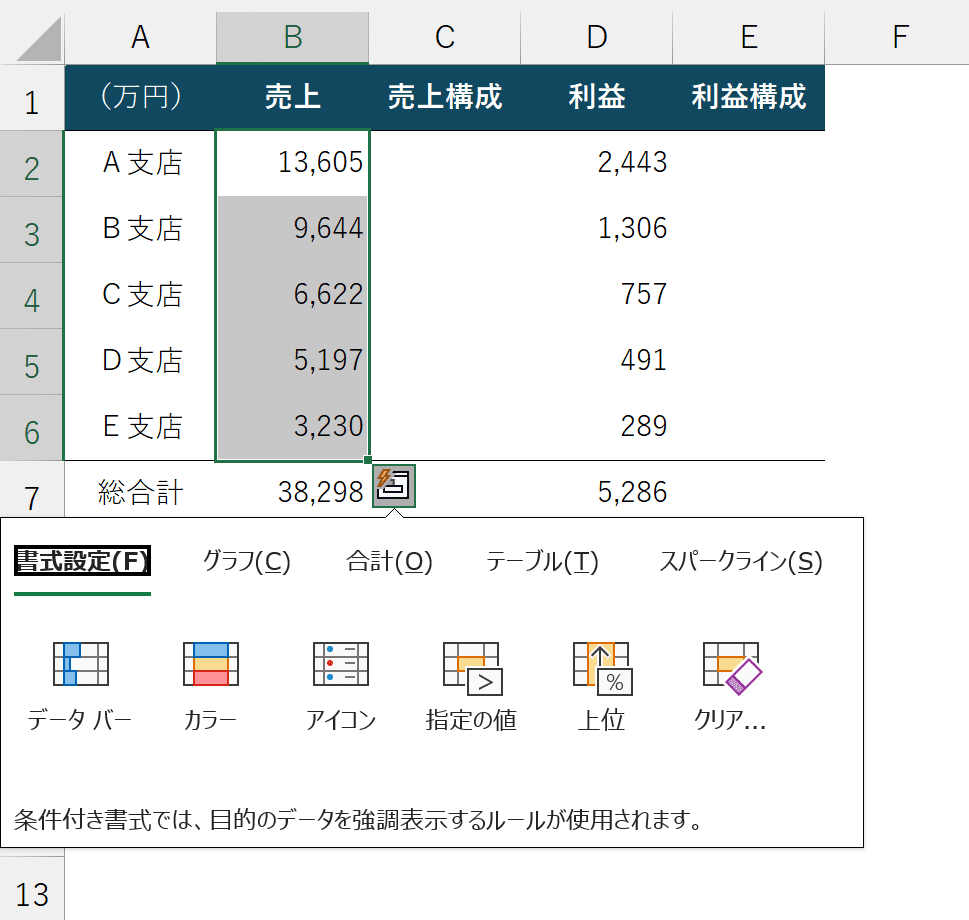Open the スパークライン(S) tab
969x920 pixels.
[740, 561]
